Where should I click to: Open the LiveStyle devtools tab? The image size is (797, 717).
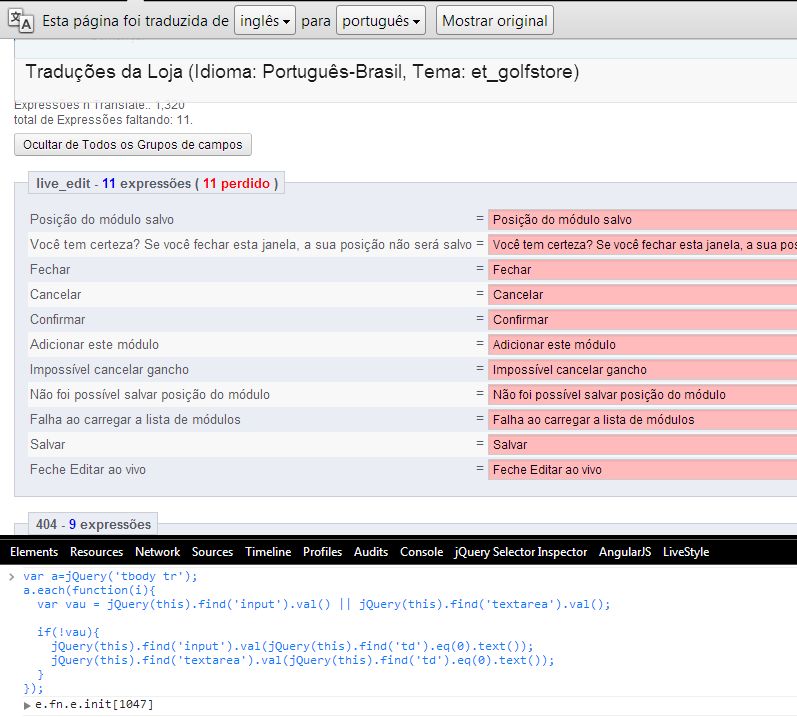click(686, 552)
